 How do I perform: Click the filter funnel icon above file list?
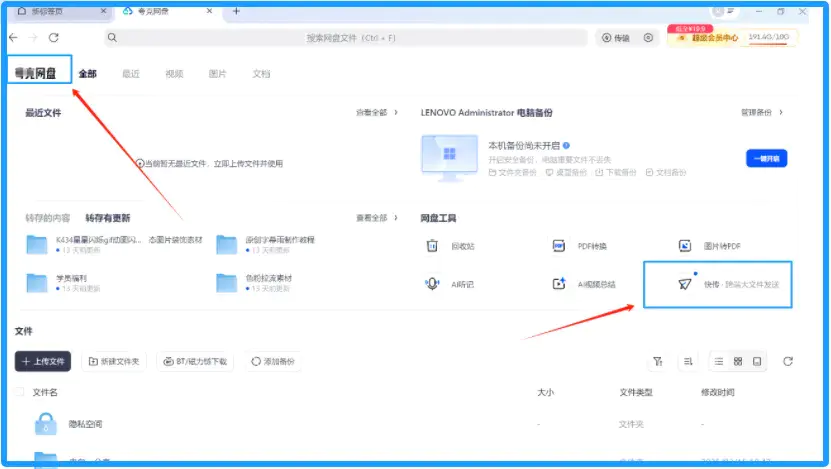[x=658, y=361]
